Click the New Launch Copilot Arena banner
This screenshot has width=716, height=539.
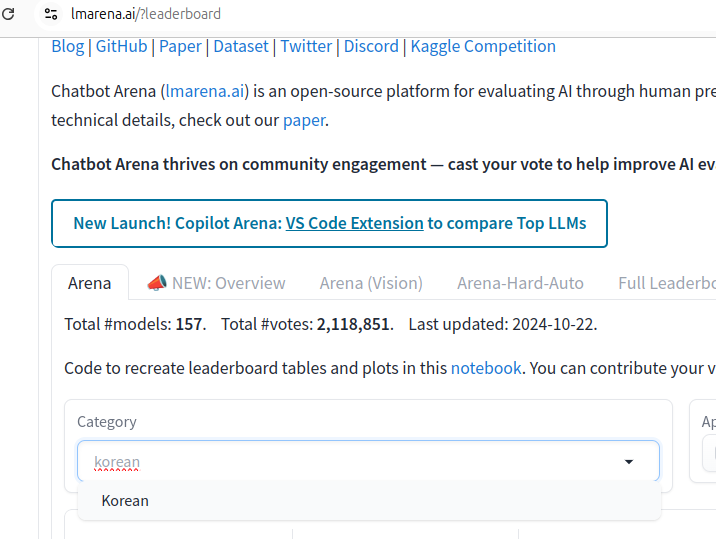329,223
